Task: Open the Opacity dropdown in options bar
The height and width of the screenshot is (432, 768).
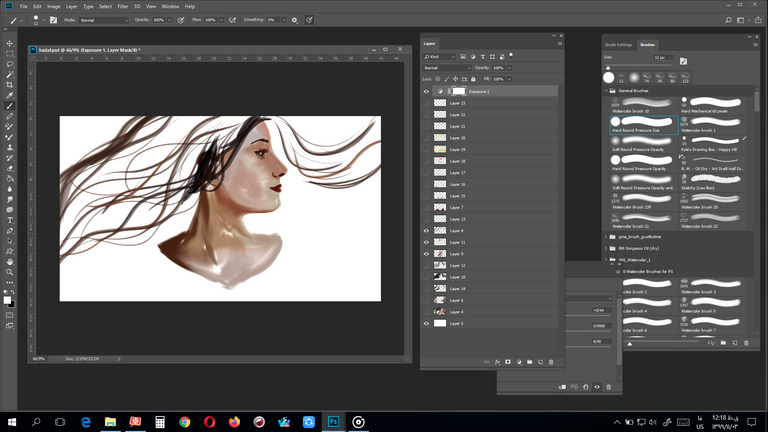Action: pyautogui.click(x=169, y=20)
